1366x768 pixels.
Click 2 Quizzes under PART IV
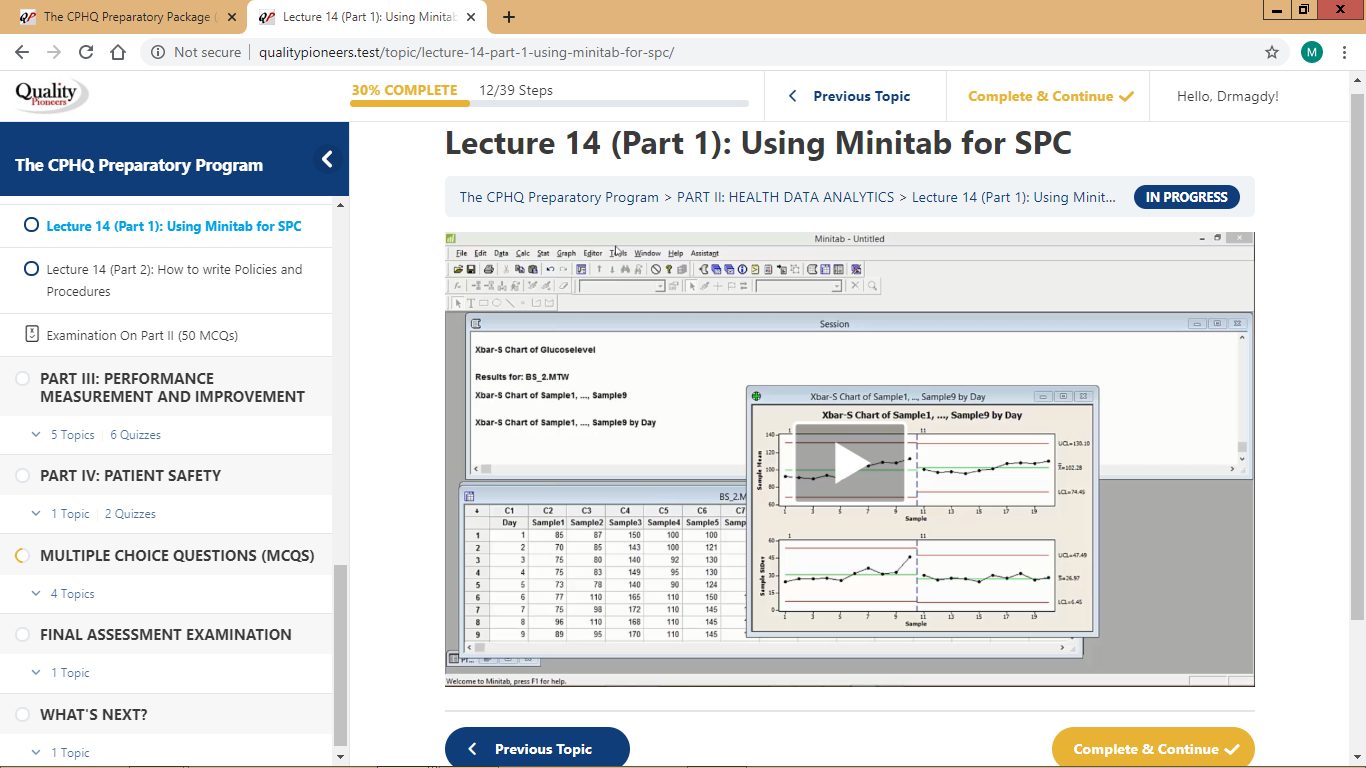[x=130, y=514]
